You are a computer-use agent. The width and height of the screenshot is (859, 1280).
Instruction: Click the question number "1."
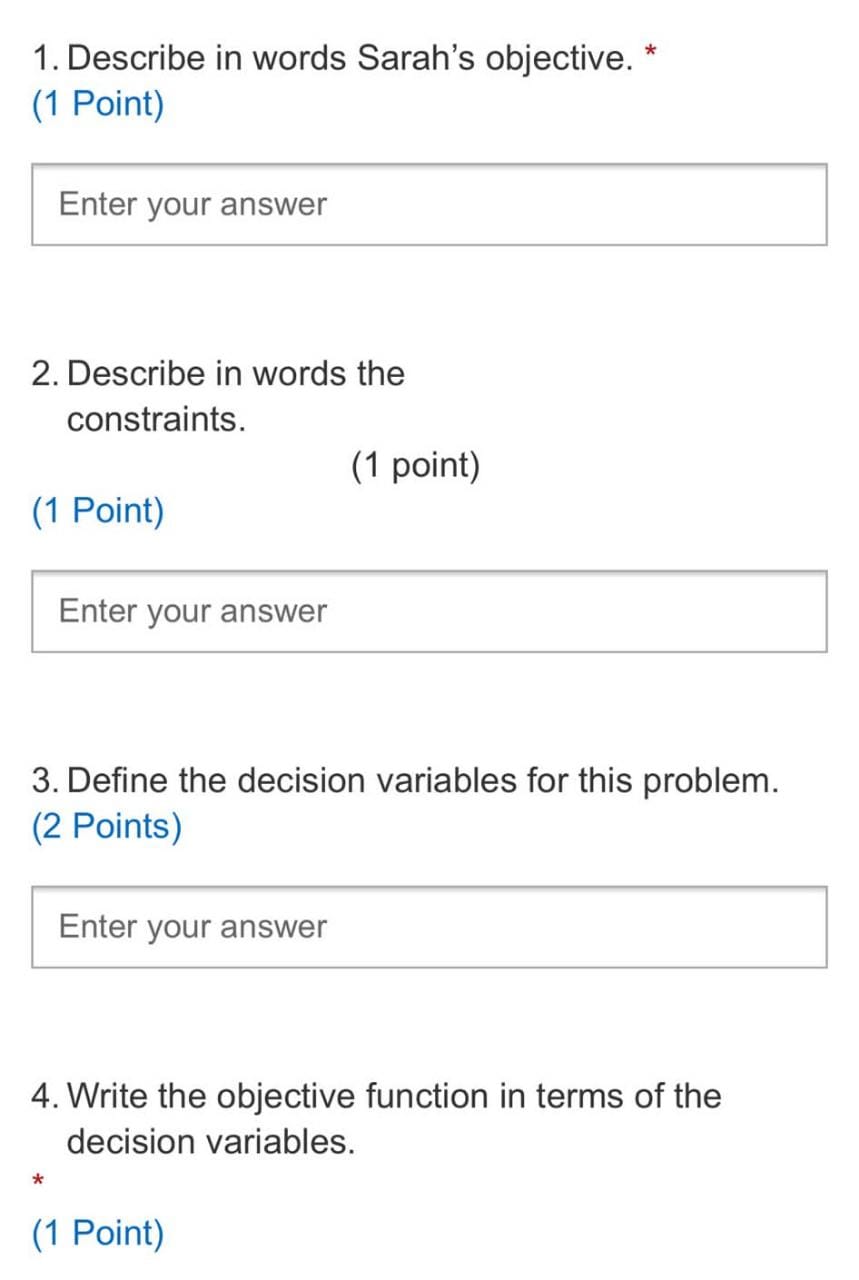coord(45,59)
